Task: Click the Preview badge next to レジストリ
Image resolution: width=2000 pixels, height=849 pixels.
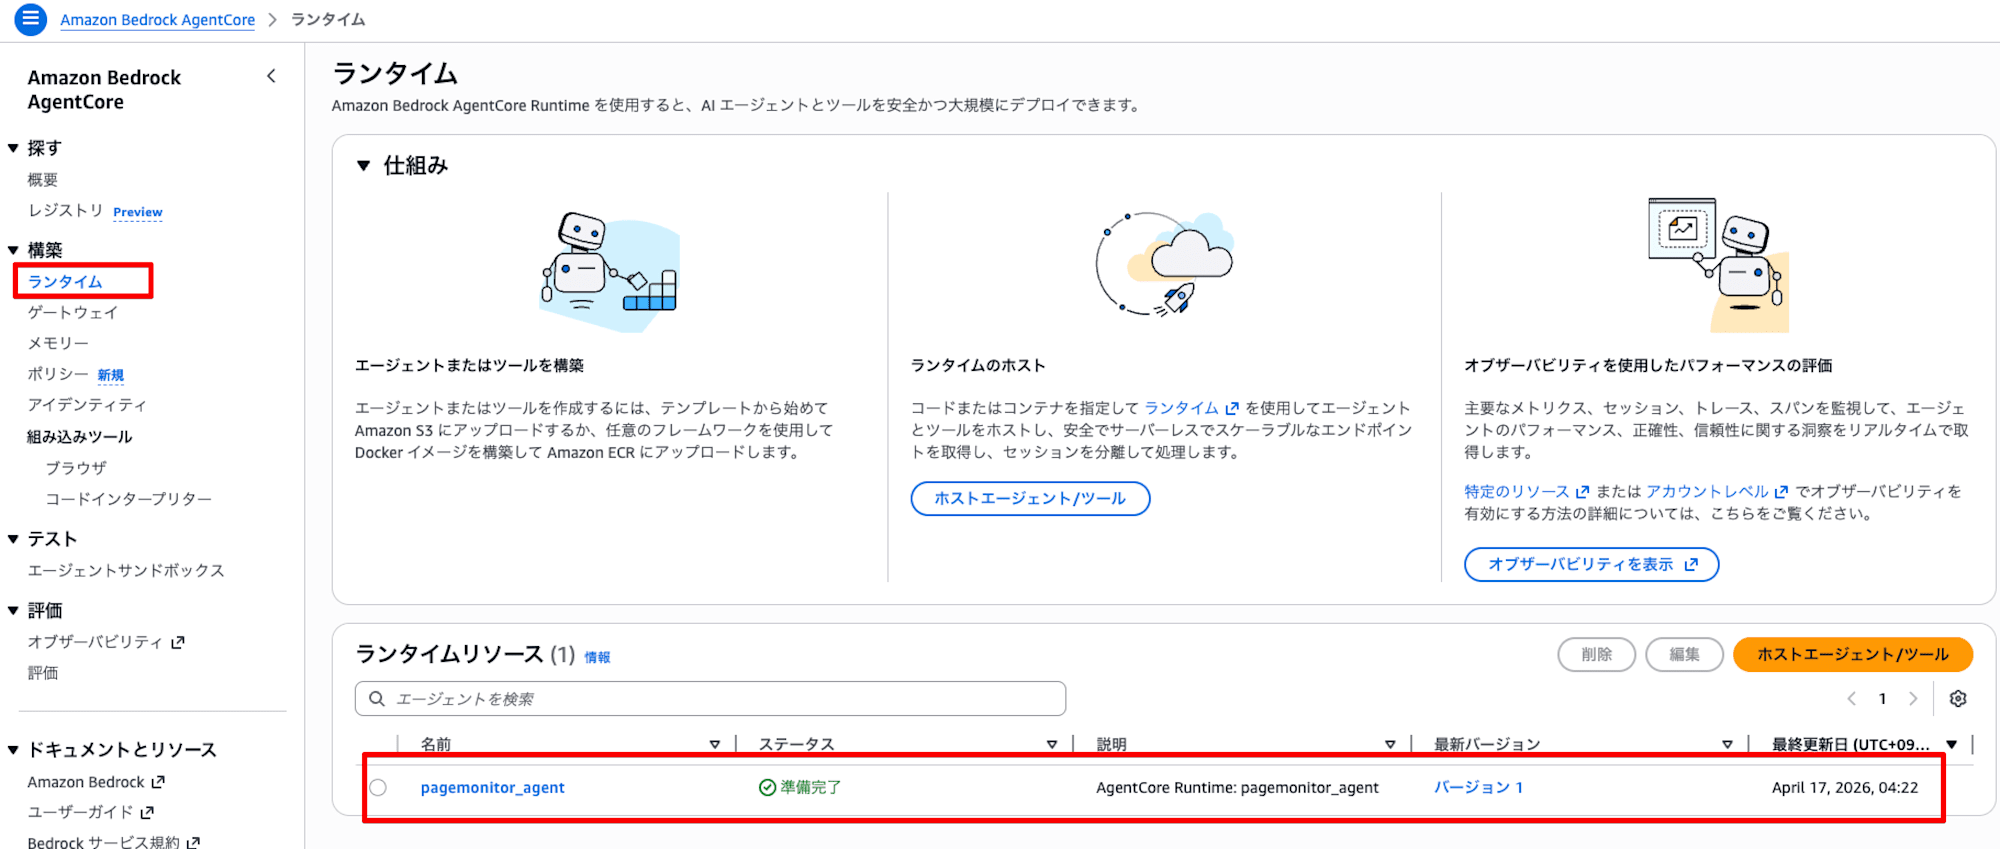Action: click(138, 212)
